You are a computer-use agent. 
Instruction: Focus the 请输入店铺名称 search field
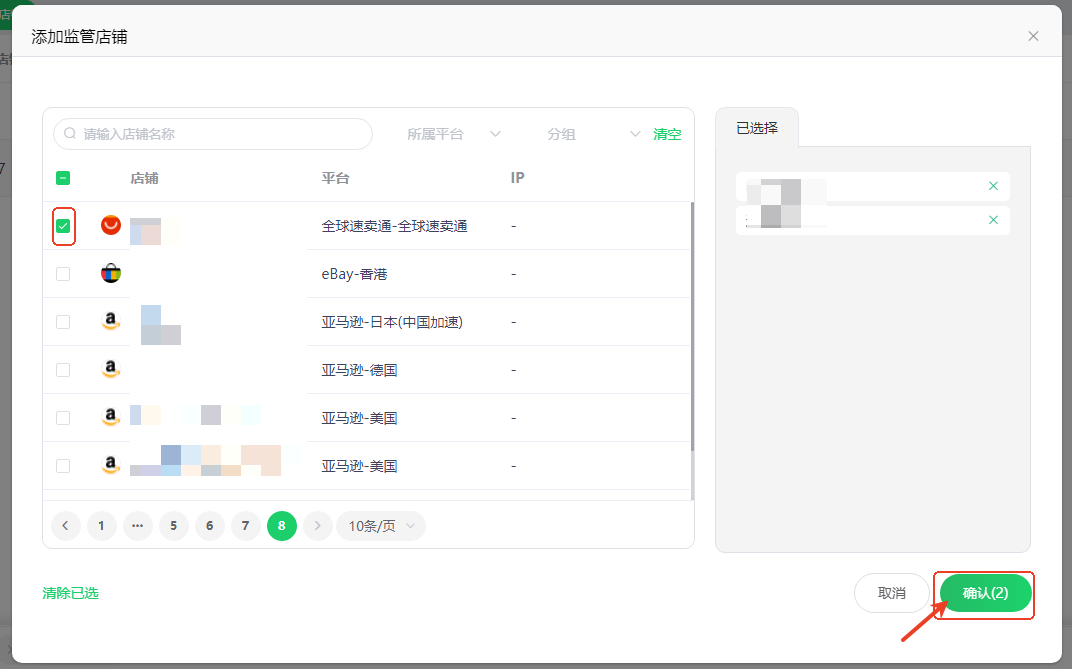pyautogui.click(x=213, y=134)
